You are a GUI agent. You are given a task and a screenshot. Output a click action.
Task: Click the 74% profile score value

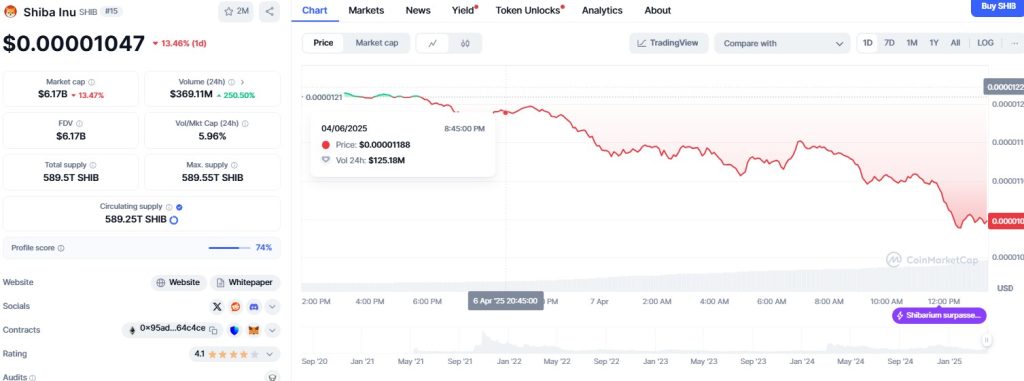264,248
